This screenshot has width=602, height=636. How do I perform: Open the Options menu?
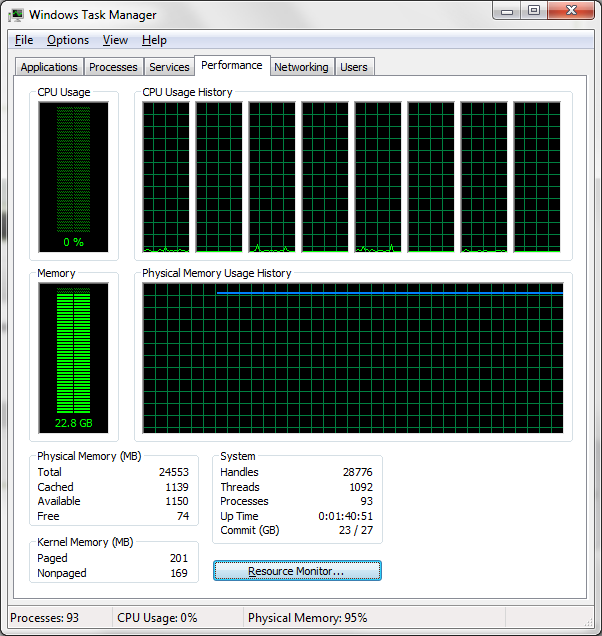(x=68, y=40)
